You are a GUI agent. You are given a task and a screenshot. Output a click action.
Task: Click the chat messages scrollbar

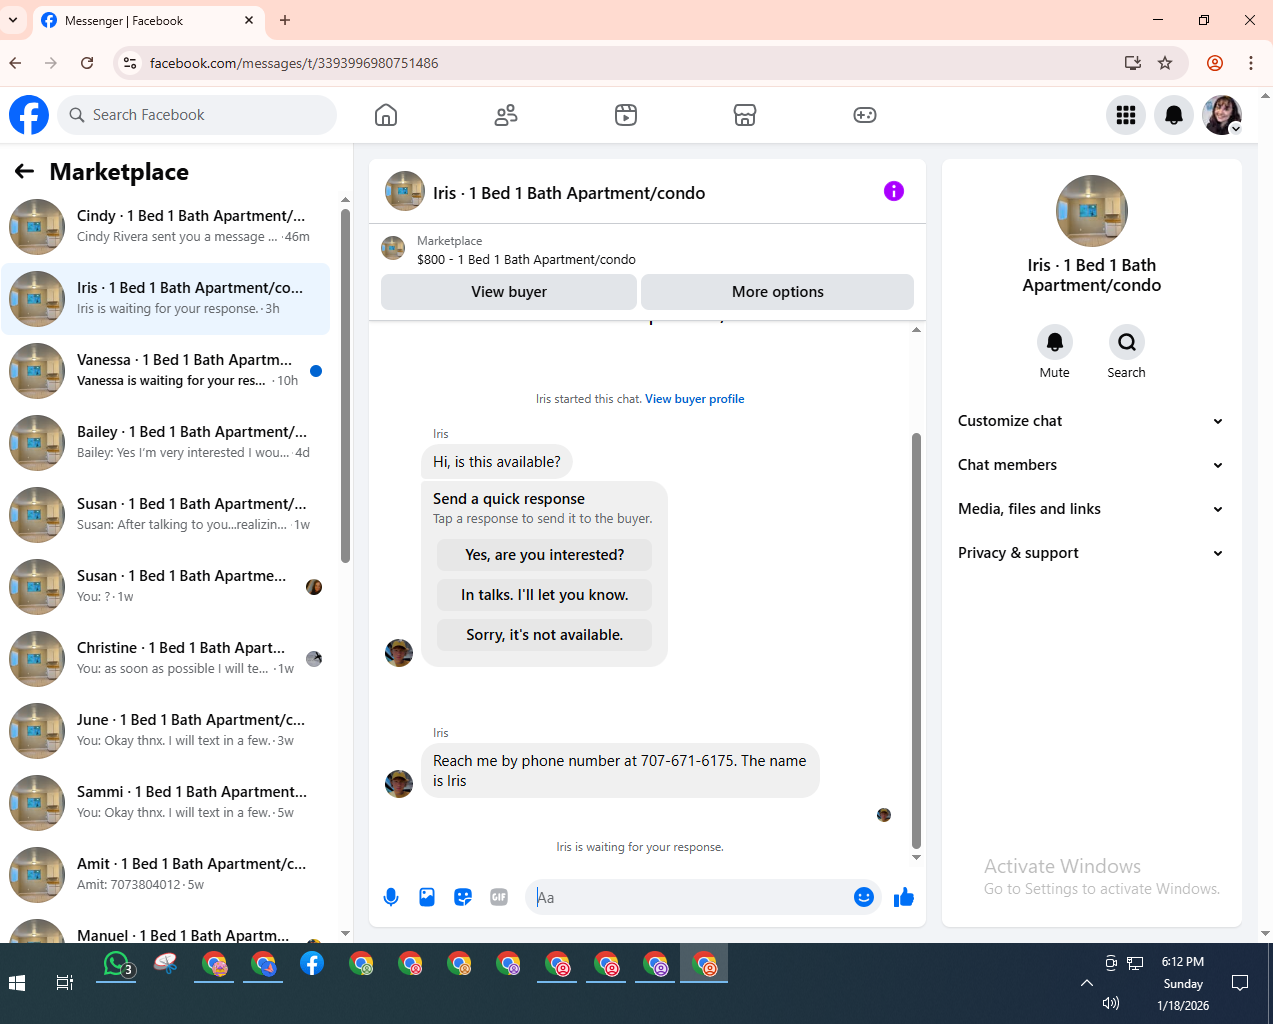click(916, 640)
